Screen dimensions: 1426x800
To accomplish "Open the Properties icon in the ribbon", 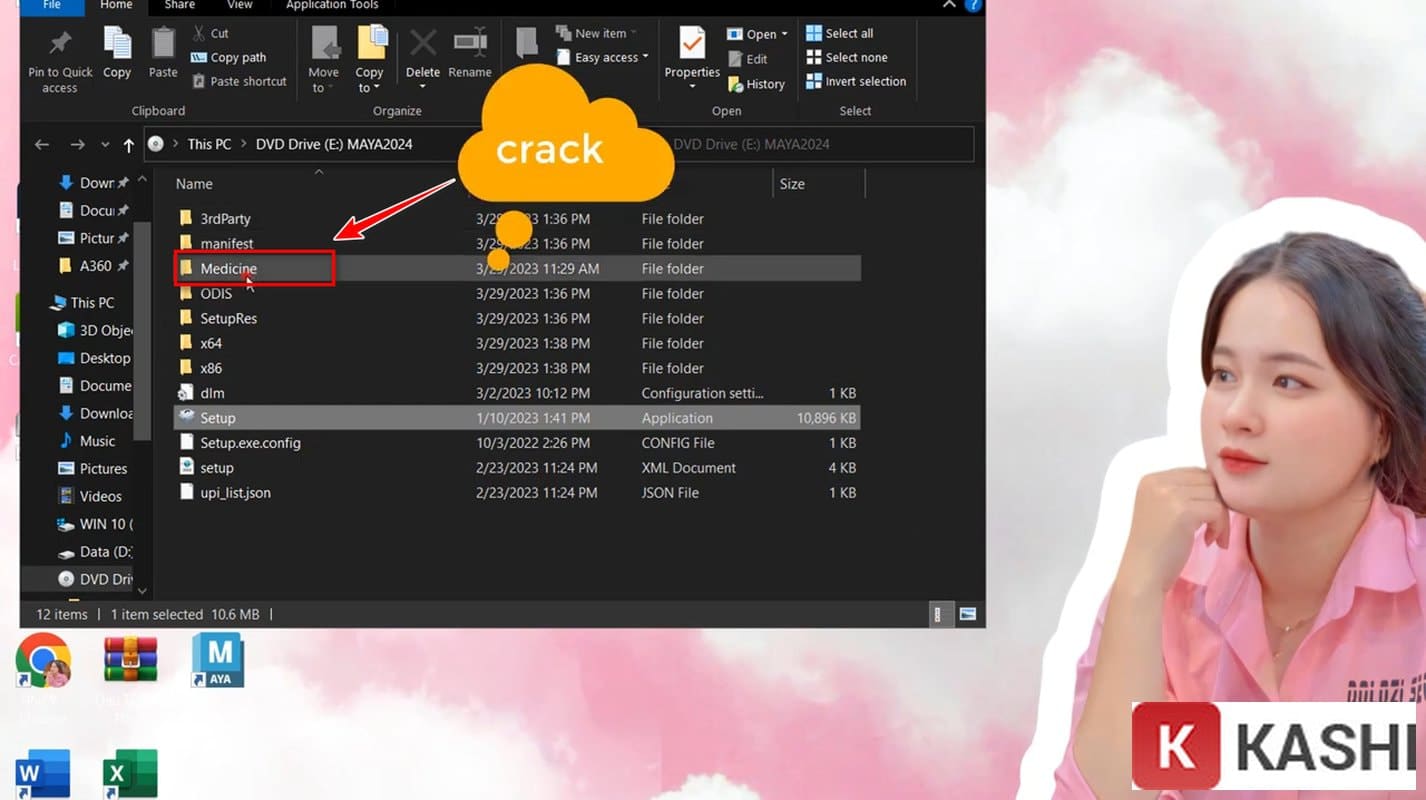I will tap(692, 46).
